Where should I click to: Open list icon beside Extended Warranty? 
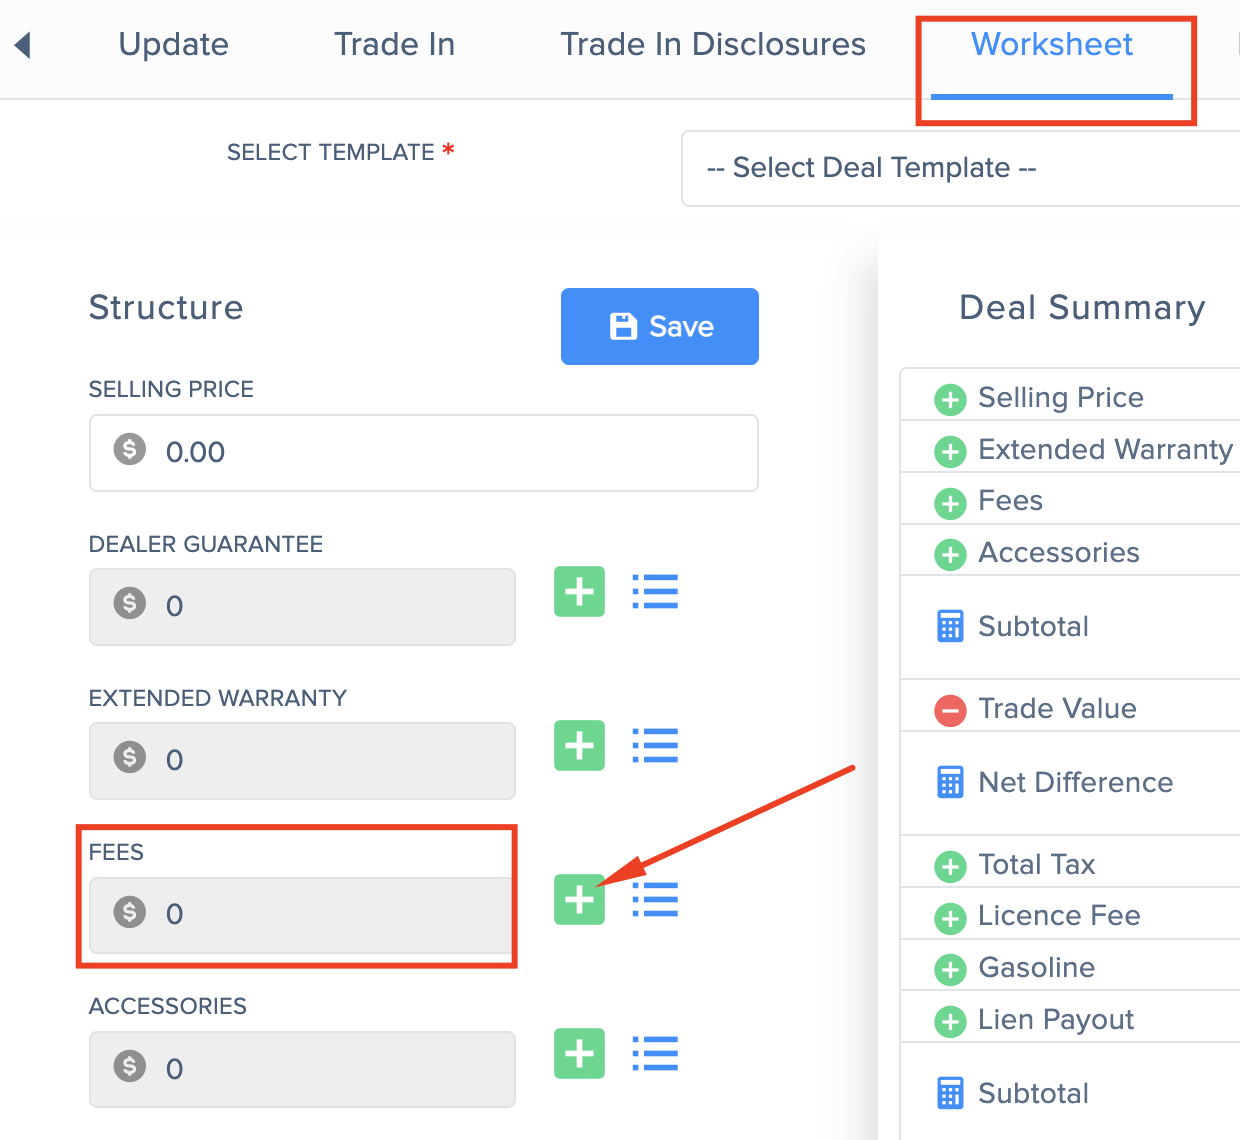click(655, 745)
